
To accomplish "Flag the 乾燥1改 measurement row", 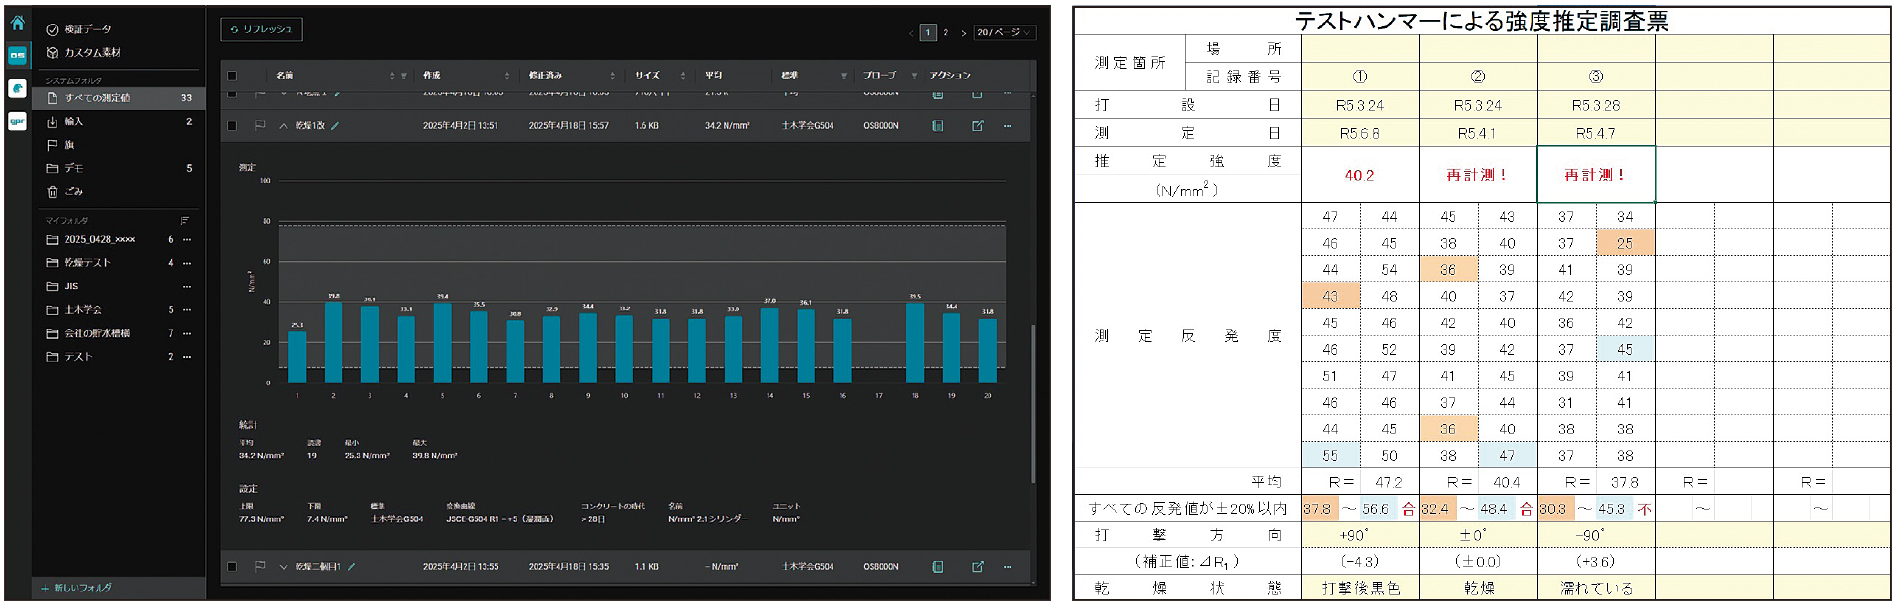I will tap(260, 126).
